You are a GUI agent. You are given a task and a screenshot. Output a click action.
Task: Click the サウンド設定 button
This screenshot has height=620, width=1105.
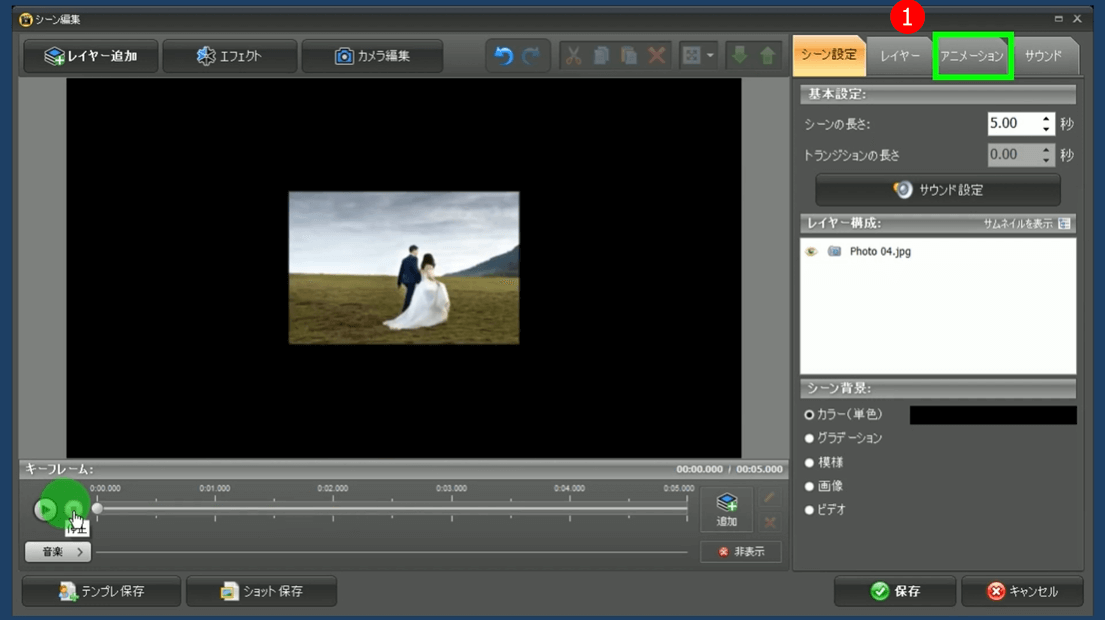[x=938, y=190]
